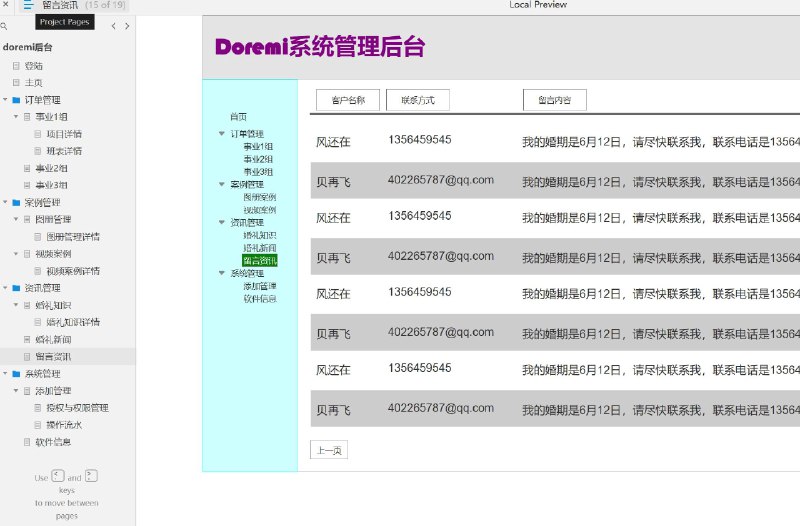
Task: Open 图册案例 in the cyan navigation menu
Action: point(260,197)
